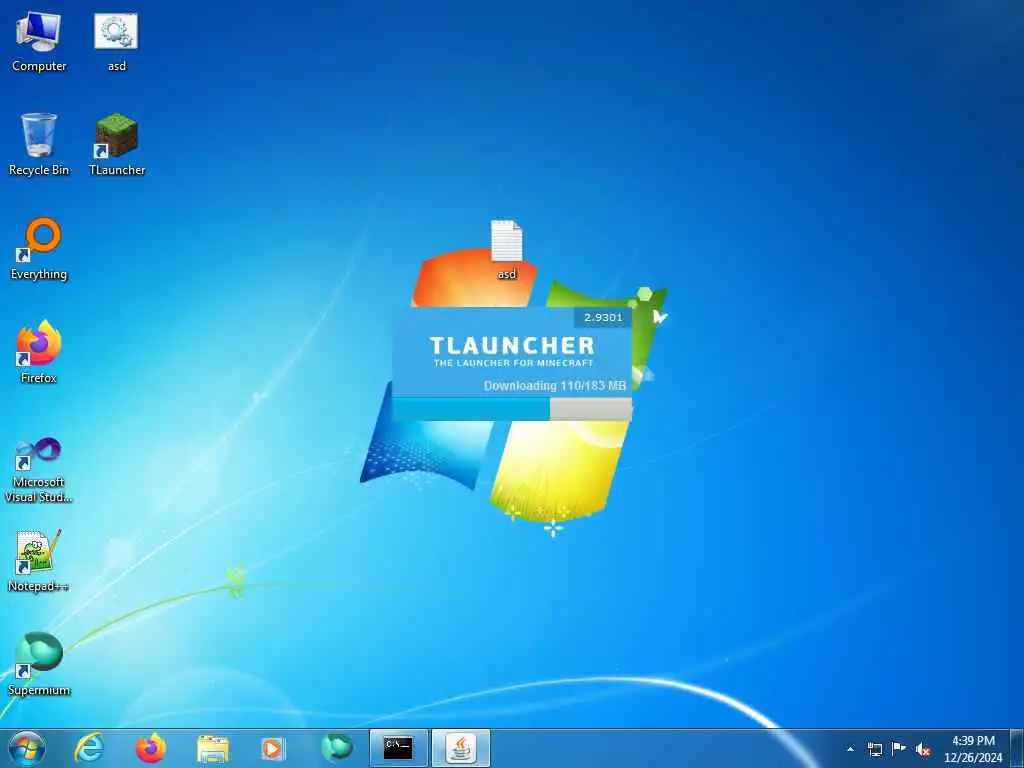Click the 2.9301 version label

[x=603, y=317]
